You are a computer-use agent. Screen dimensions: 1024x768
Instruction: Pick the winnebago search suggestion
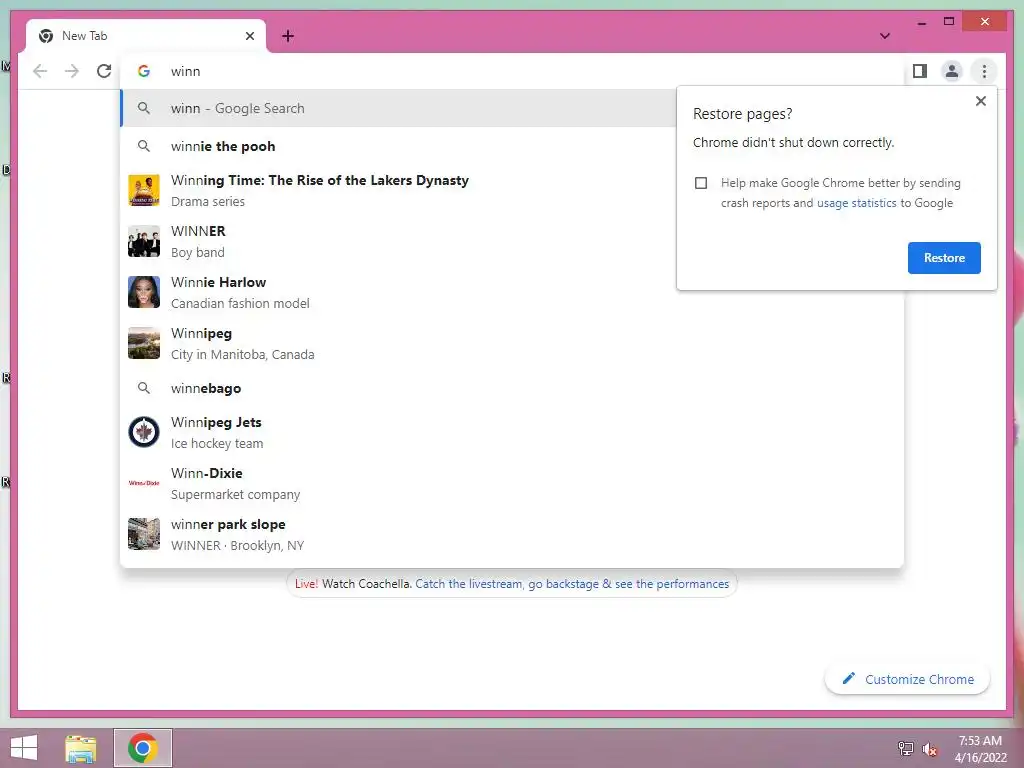coord(512,388)
